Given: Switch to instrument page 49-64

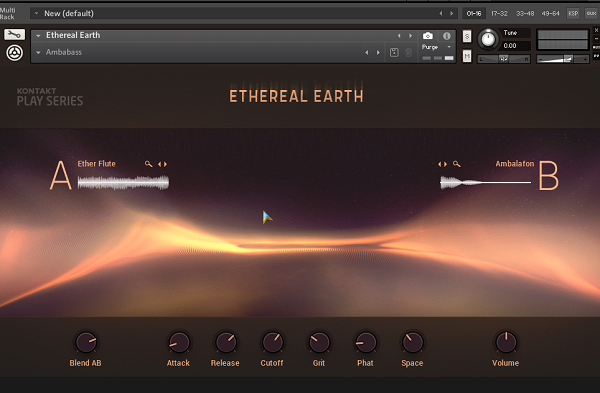Looking at the screenshot, I should point(550,13).
